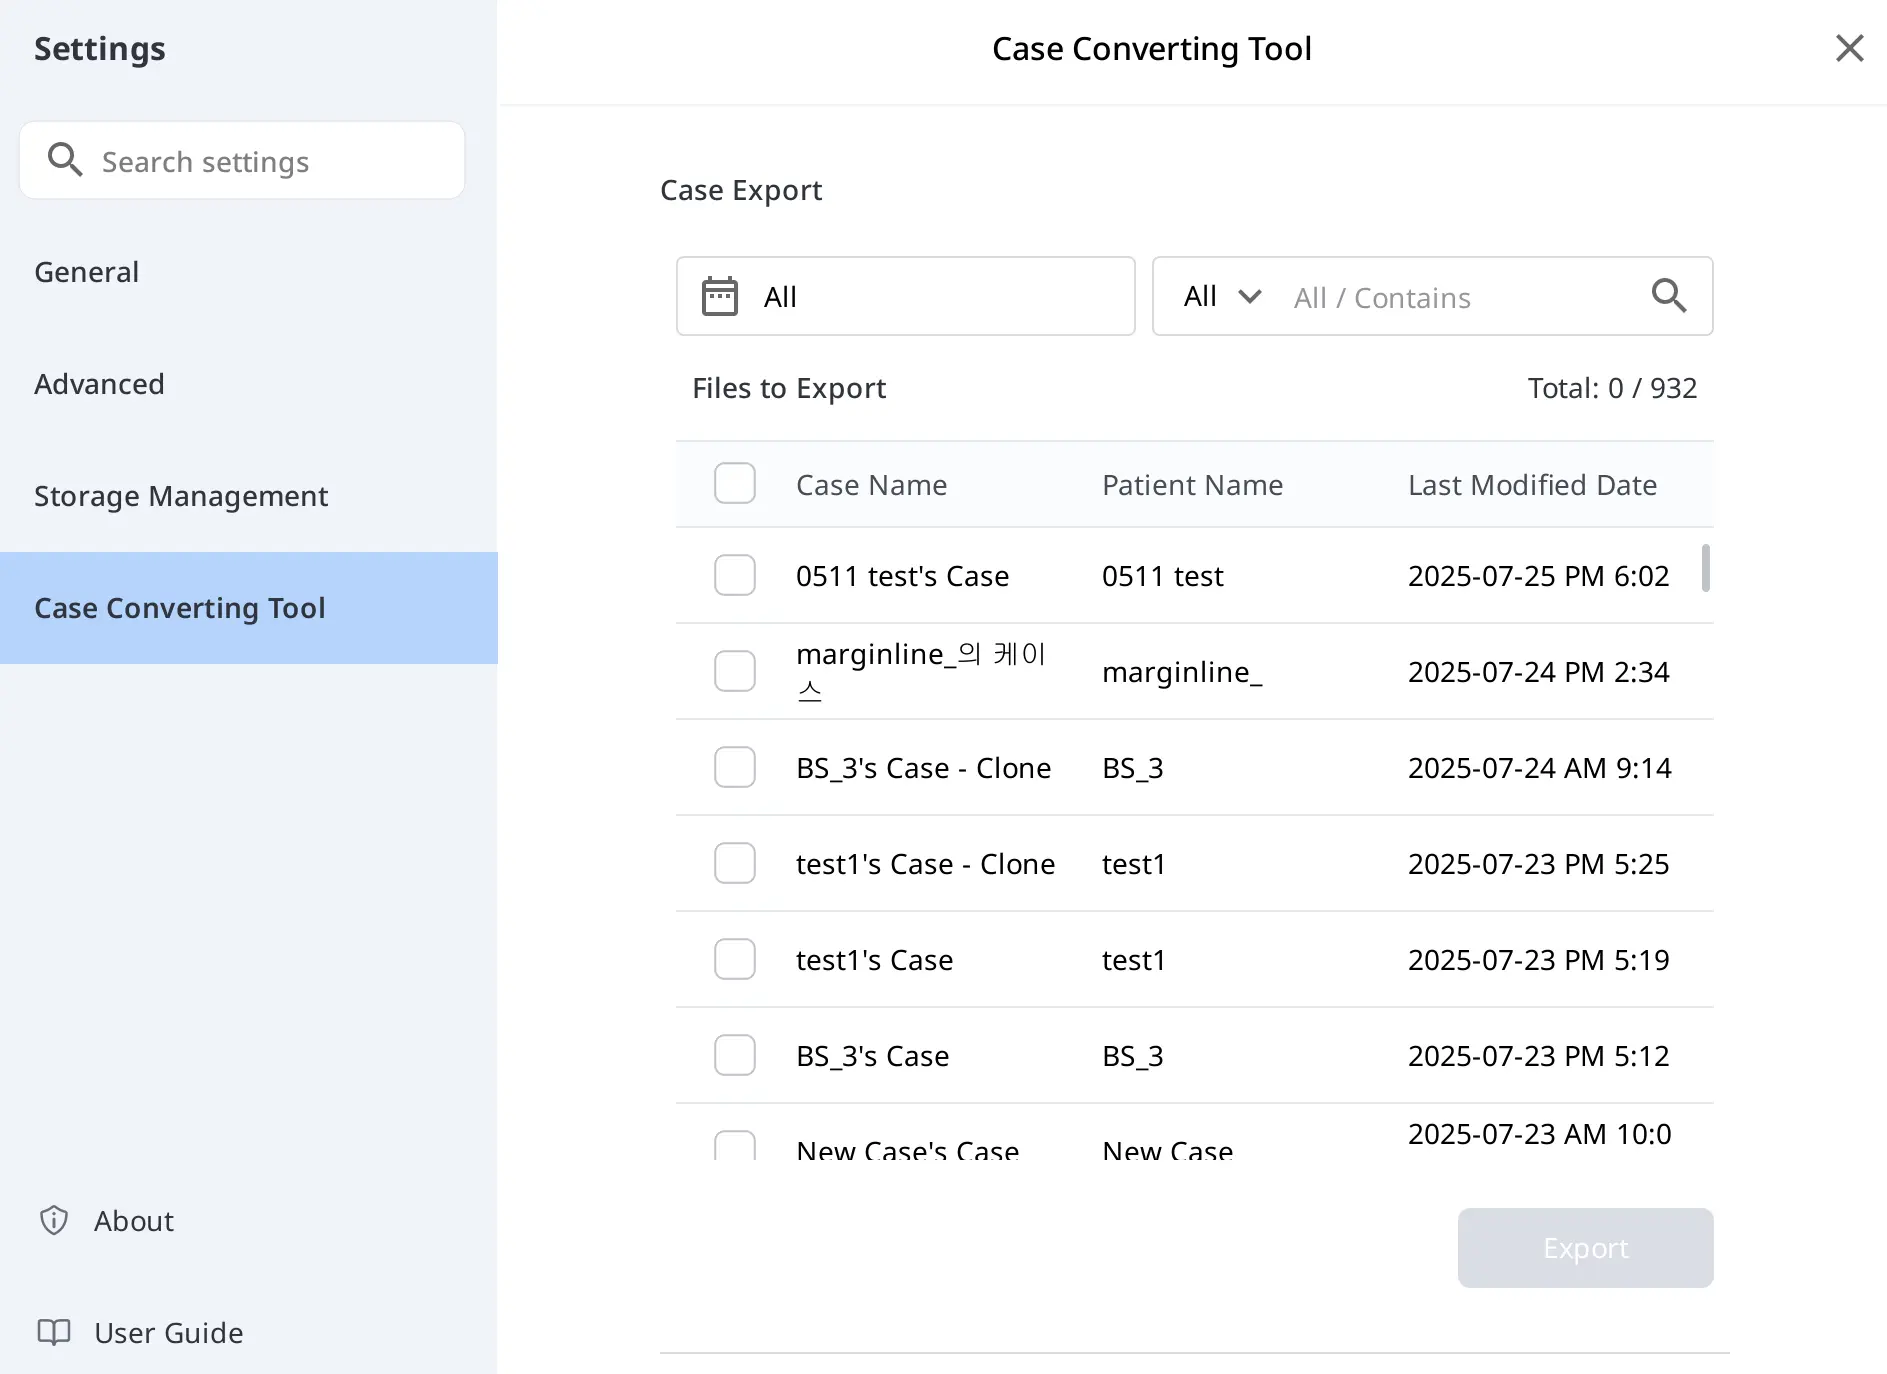Open the search category chevron dropdown
The width and height of the screenshot is (1887, 1374).
pos(1249,296)
